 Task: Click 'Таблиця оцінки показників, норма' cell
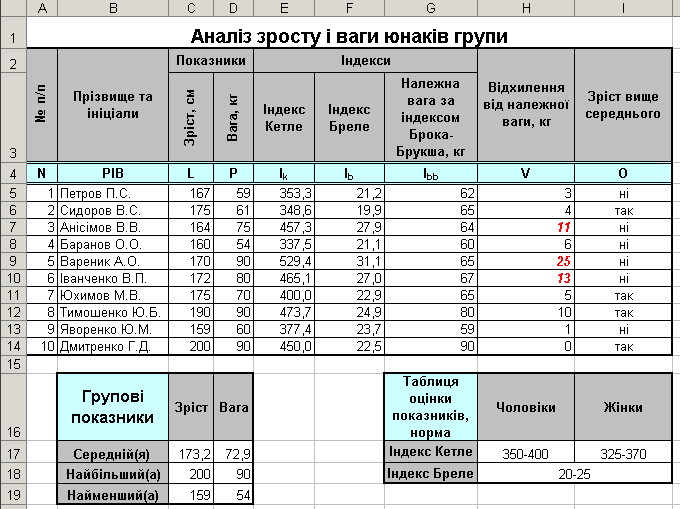click(x=431, y=407)
